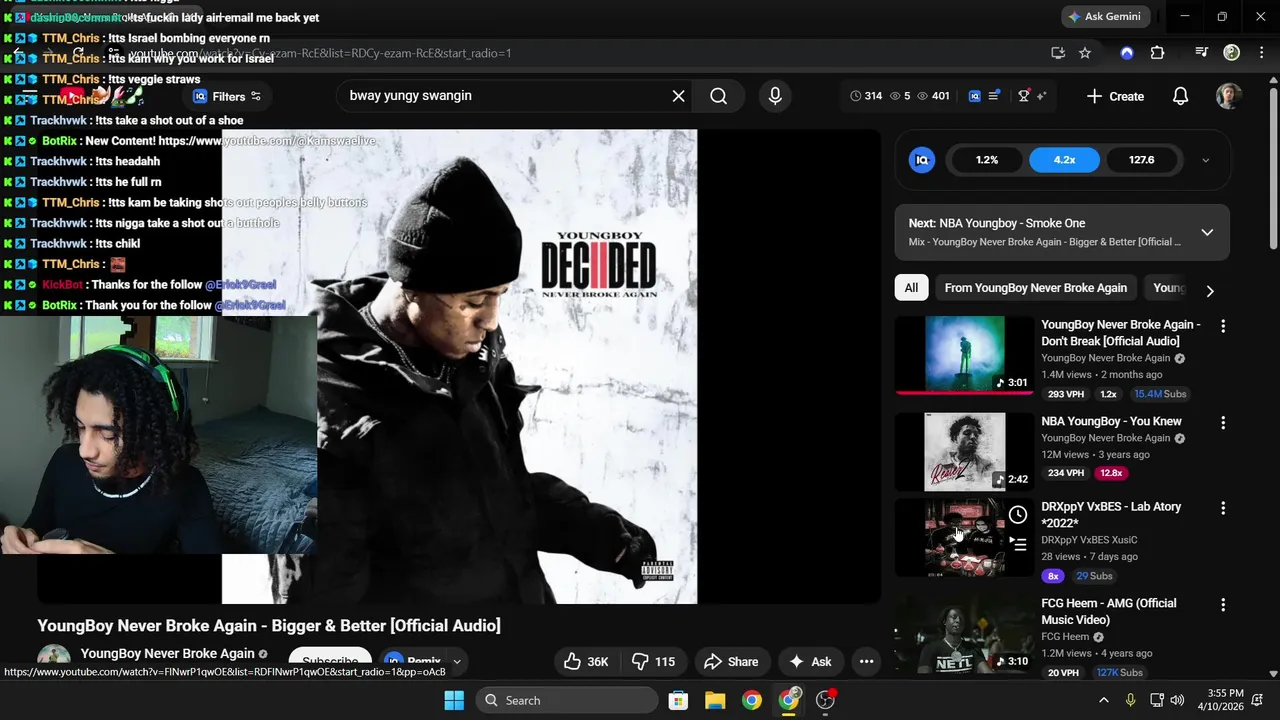Screen dimensions: 1280x720
Task: Open options menu for 'FCG Heem - AMG' video
Action: (x=1222, y=605)
